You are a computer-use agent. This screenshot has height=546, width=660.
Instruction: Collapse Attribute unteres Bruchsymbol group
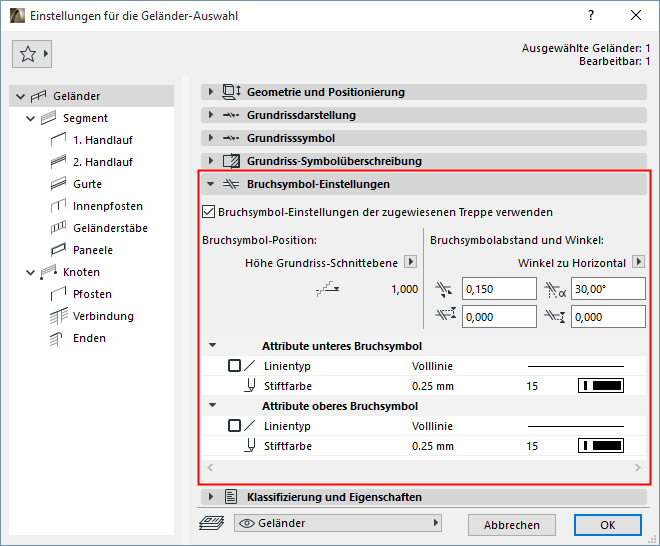click(x=213, y=345)
